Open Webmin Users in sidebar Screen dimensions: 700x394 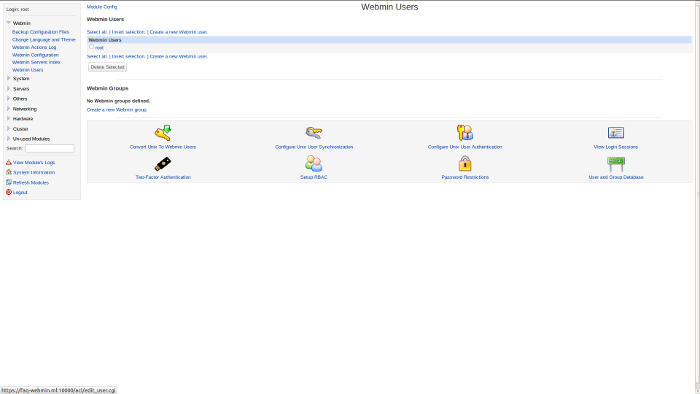28,70
